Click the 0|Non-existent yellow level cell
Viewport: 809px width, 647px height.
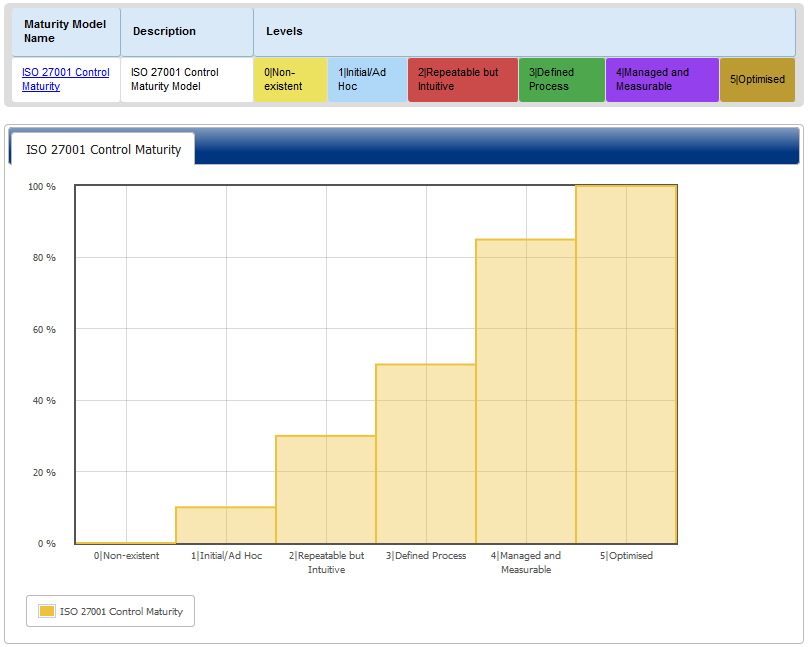click(290, 79)
